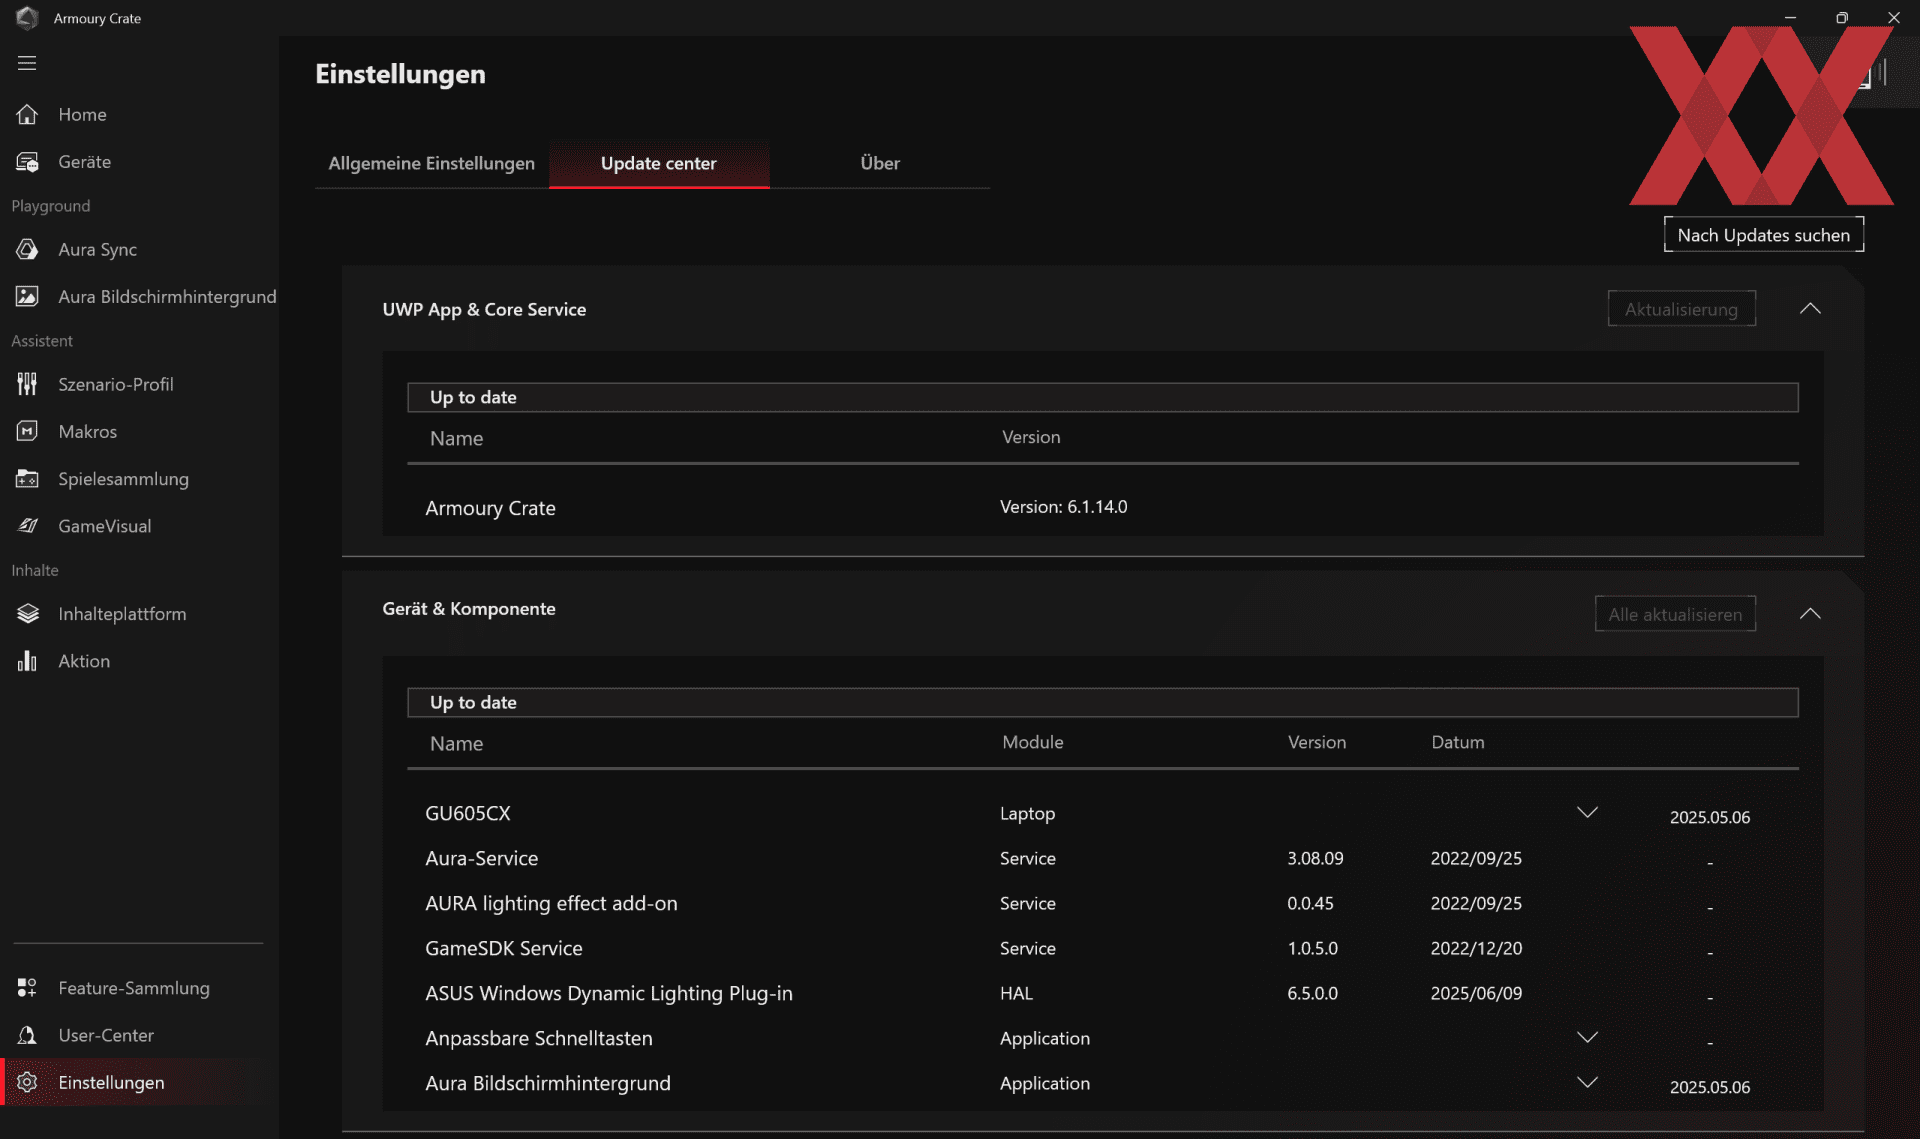Click the Home house icon
The height and width of the screenshot is (1139, 1920).
pos(27,114)
